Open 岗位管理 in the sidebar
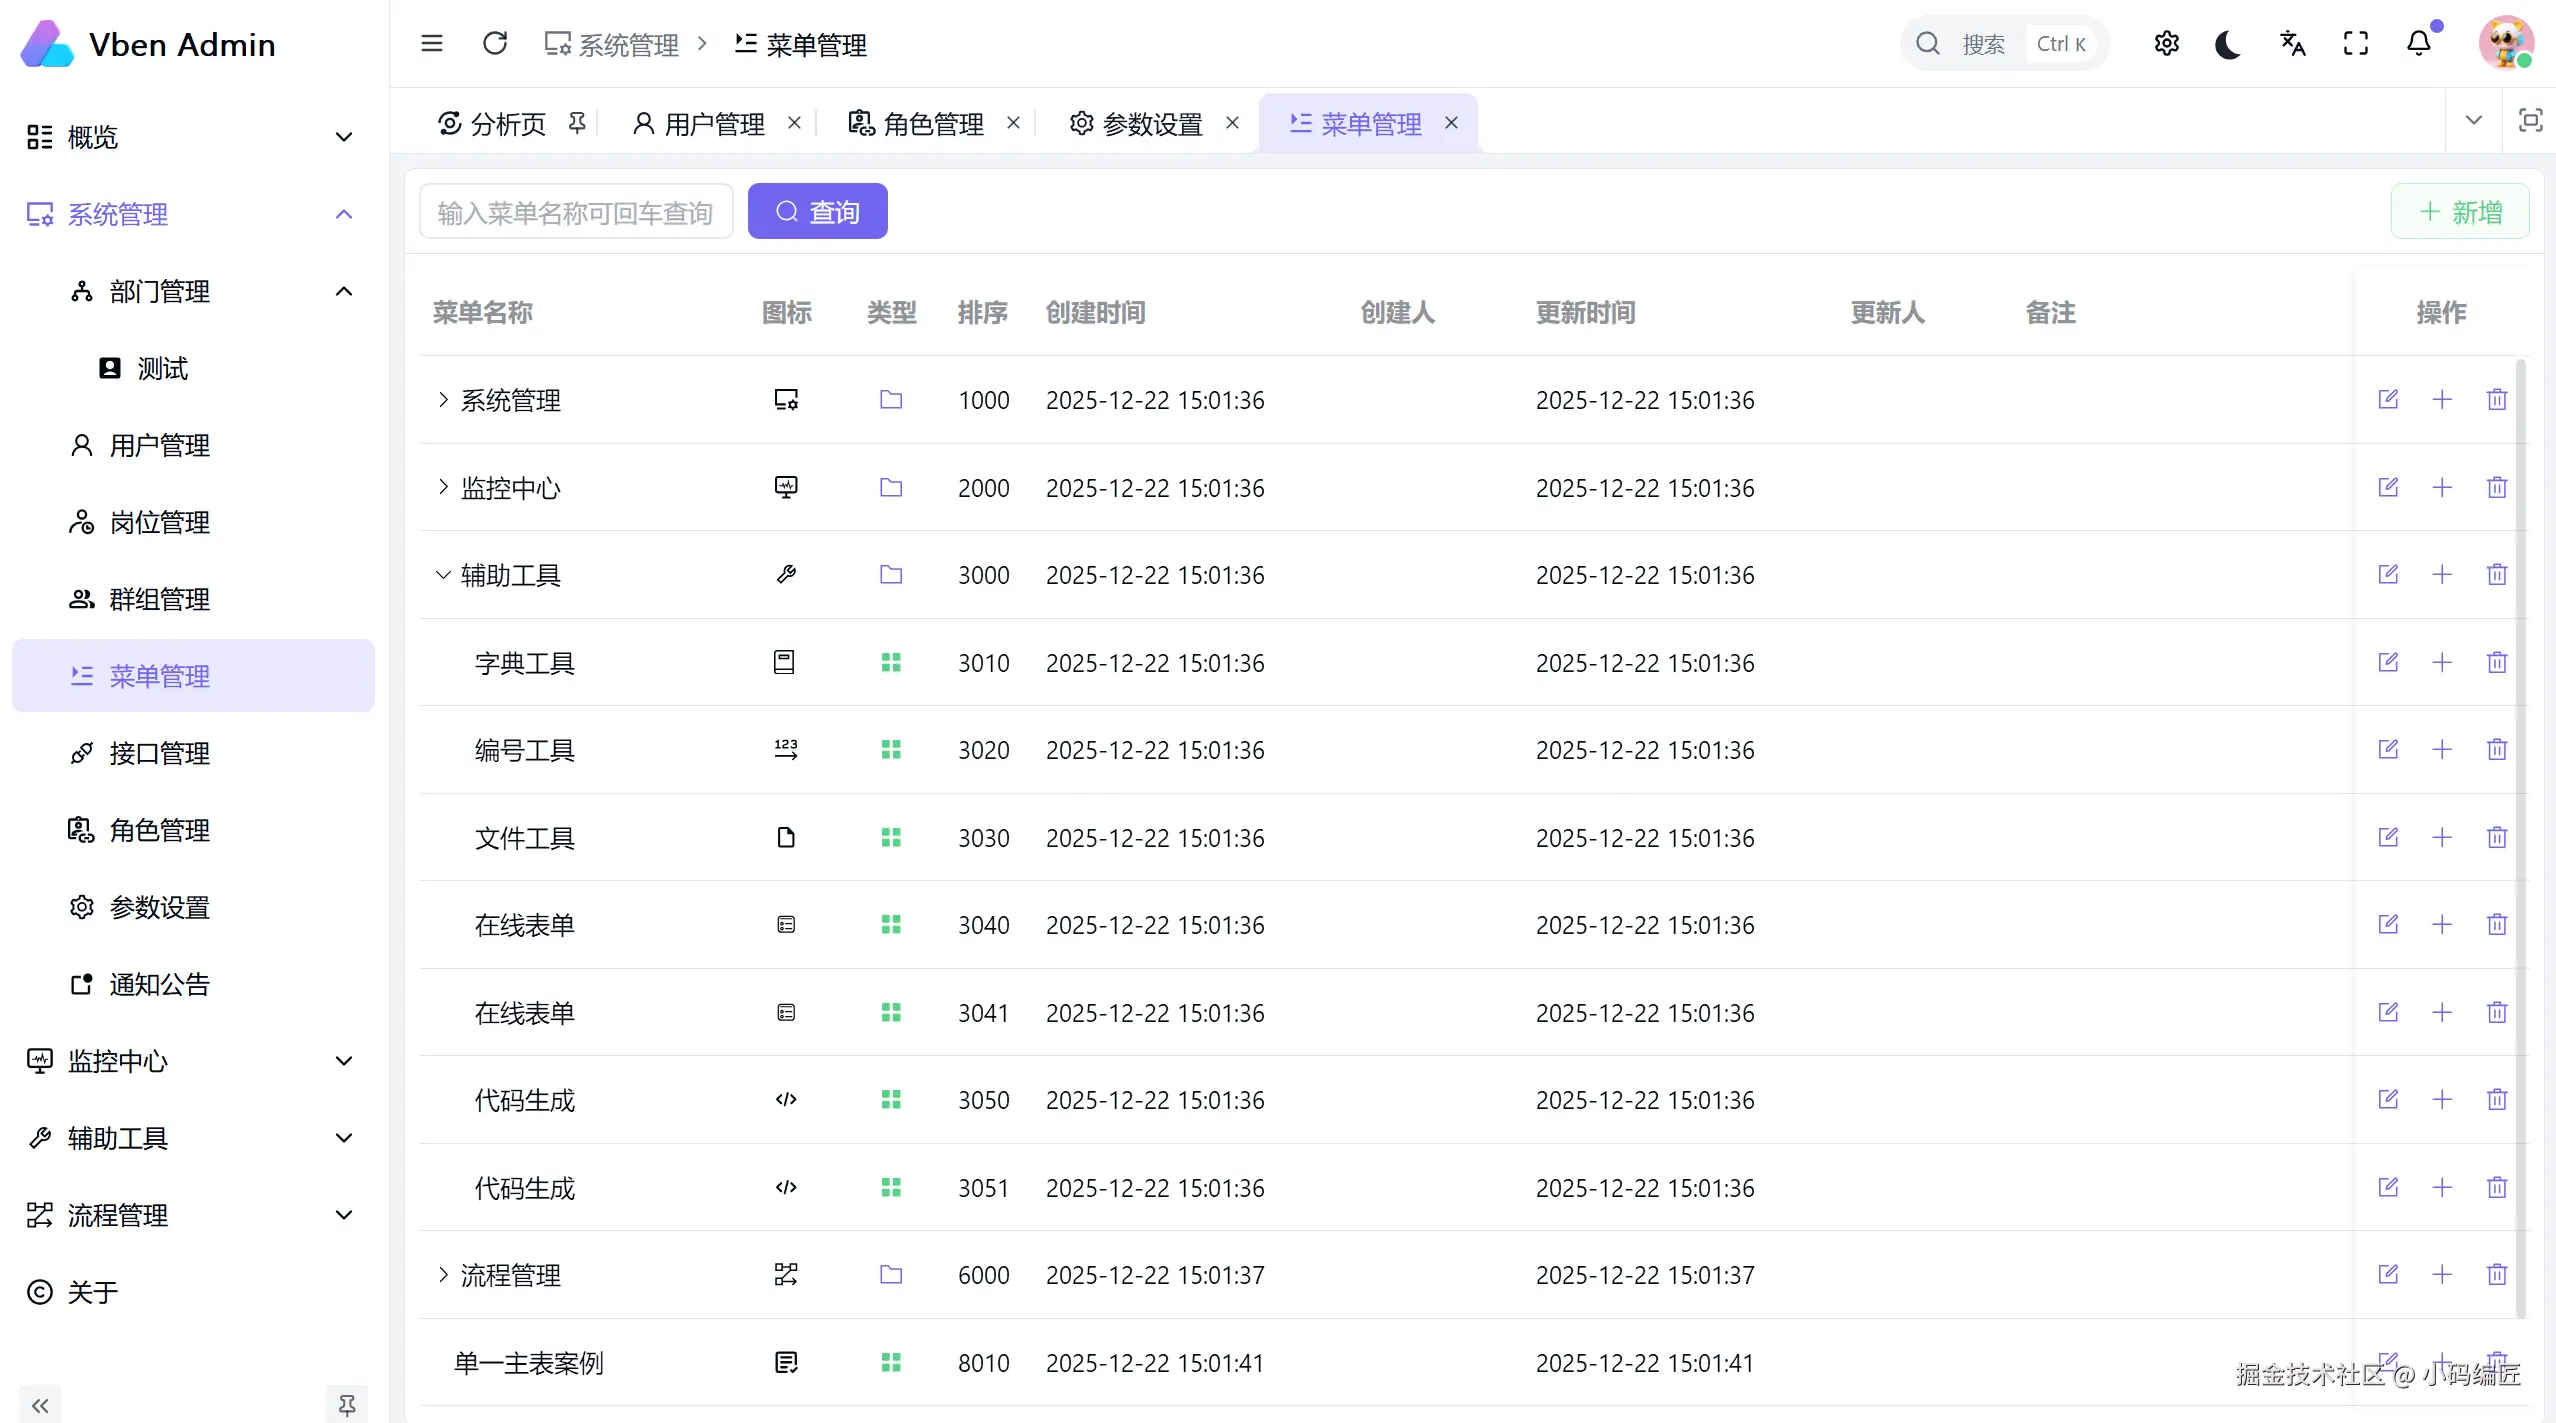The image size is (2556, 1423). pyautogui.click(x=160, y=522)
